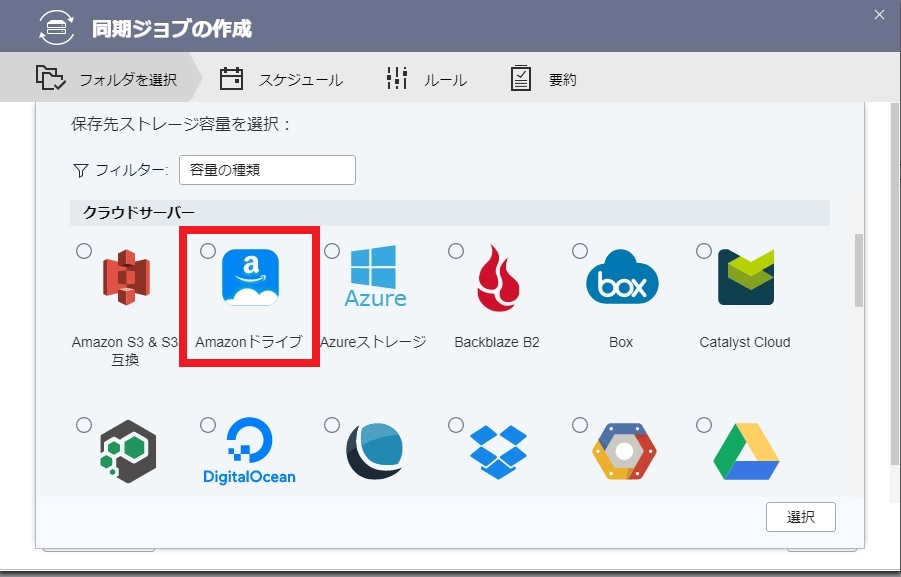Click the vertical scrollbar of storage list
Screen dimensions: 901x577
(x=857, y=270)
